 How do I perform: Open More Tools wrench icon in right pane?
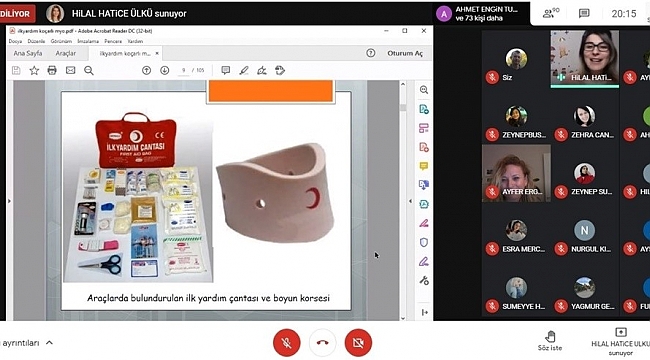[424, 280]
